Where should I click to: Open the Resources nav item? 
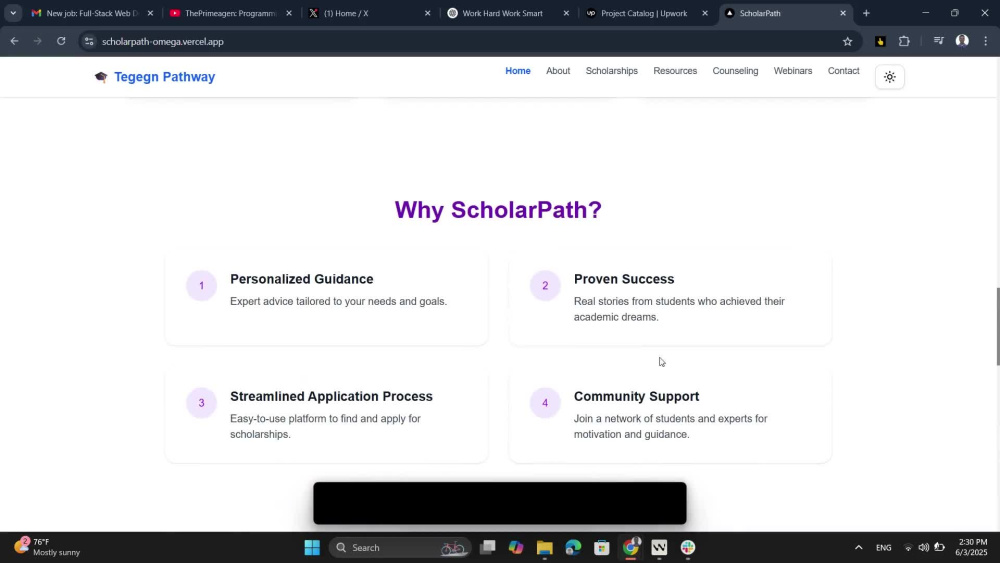pyautogui.click(x=675, y=71)
